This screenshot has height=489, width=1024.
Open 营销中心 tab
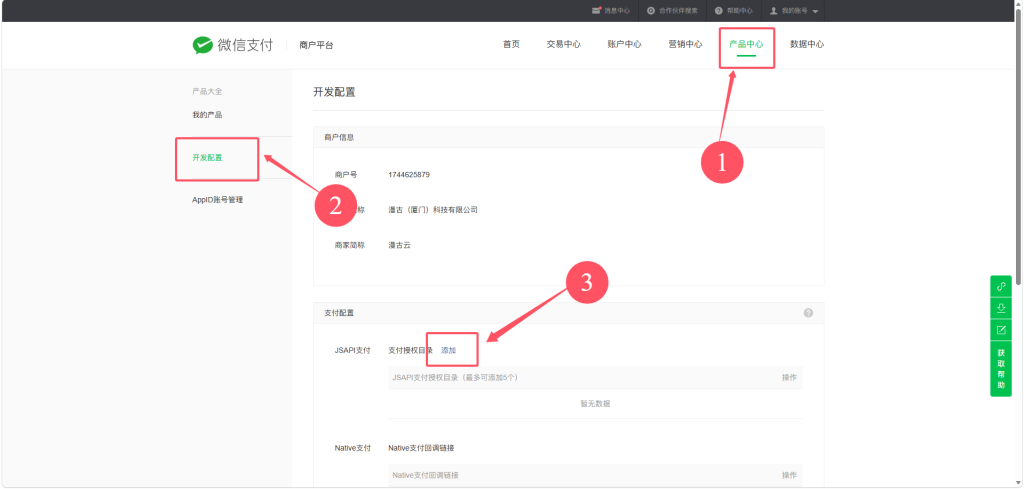click(x=685, y=44)
